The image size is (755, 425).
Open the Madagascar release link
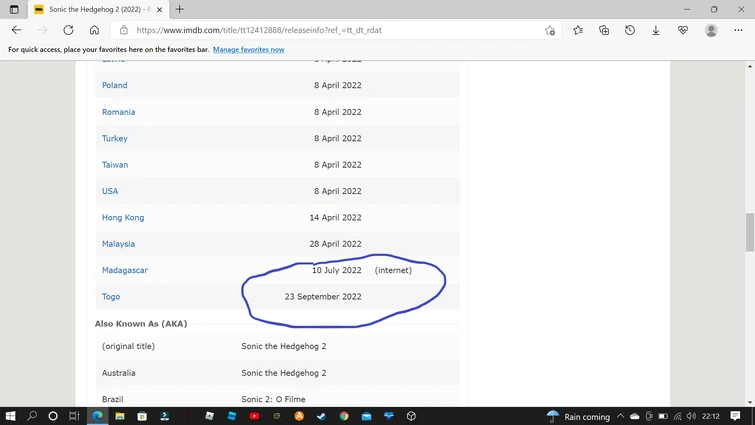coord(125,270)
